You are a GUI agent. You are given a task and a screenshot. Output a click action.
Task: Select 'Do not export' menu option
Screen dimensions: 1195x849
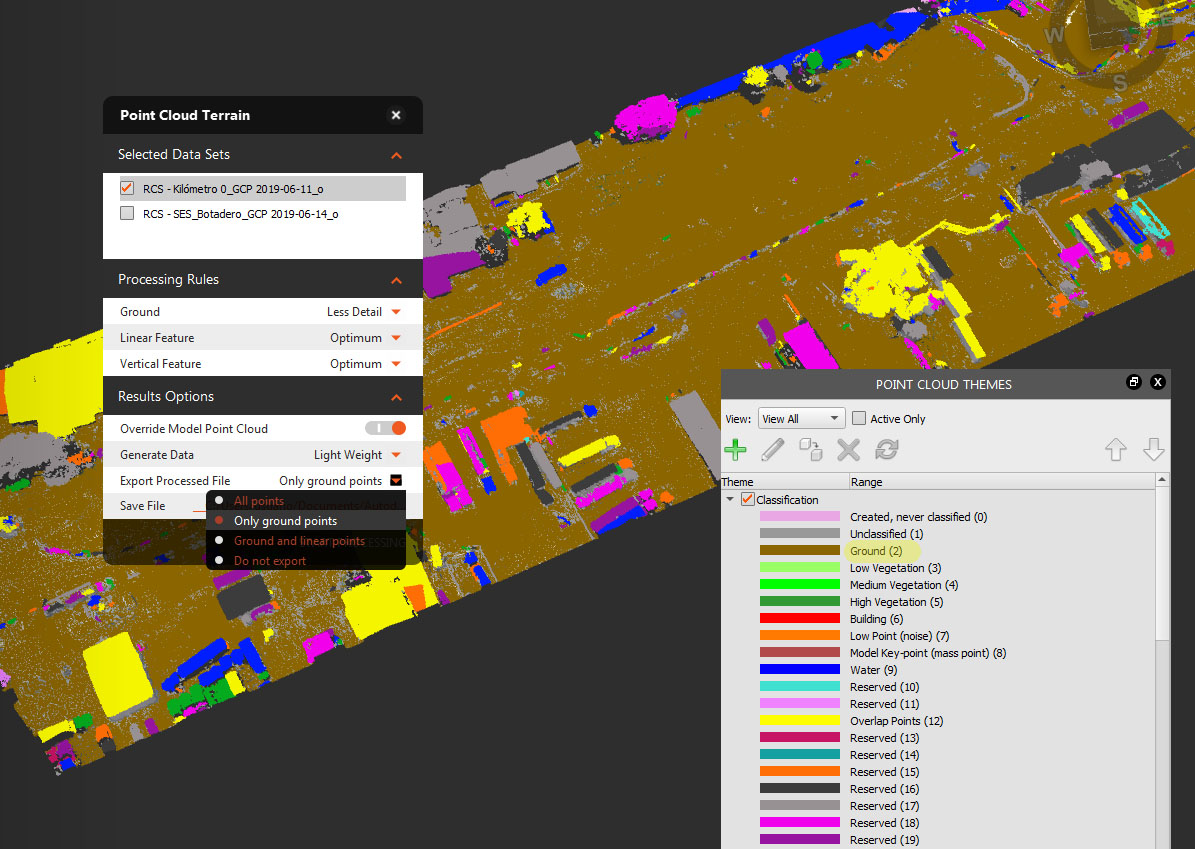click(x=269, y=561)
